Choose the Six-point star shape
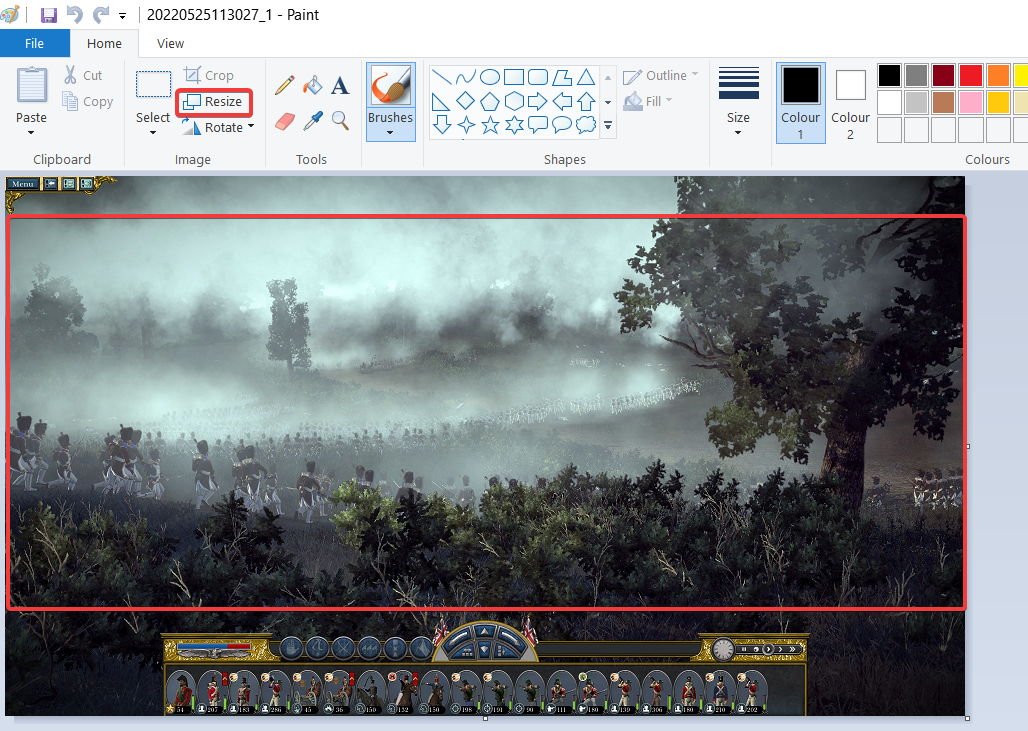 [514, 125]
